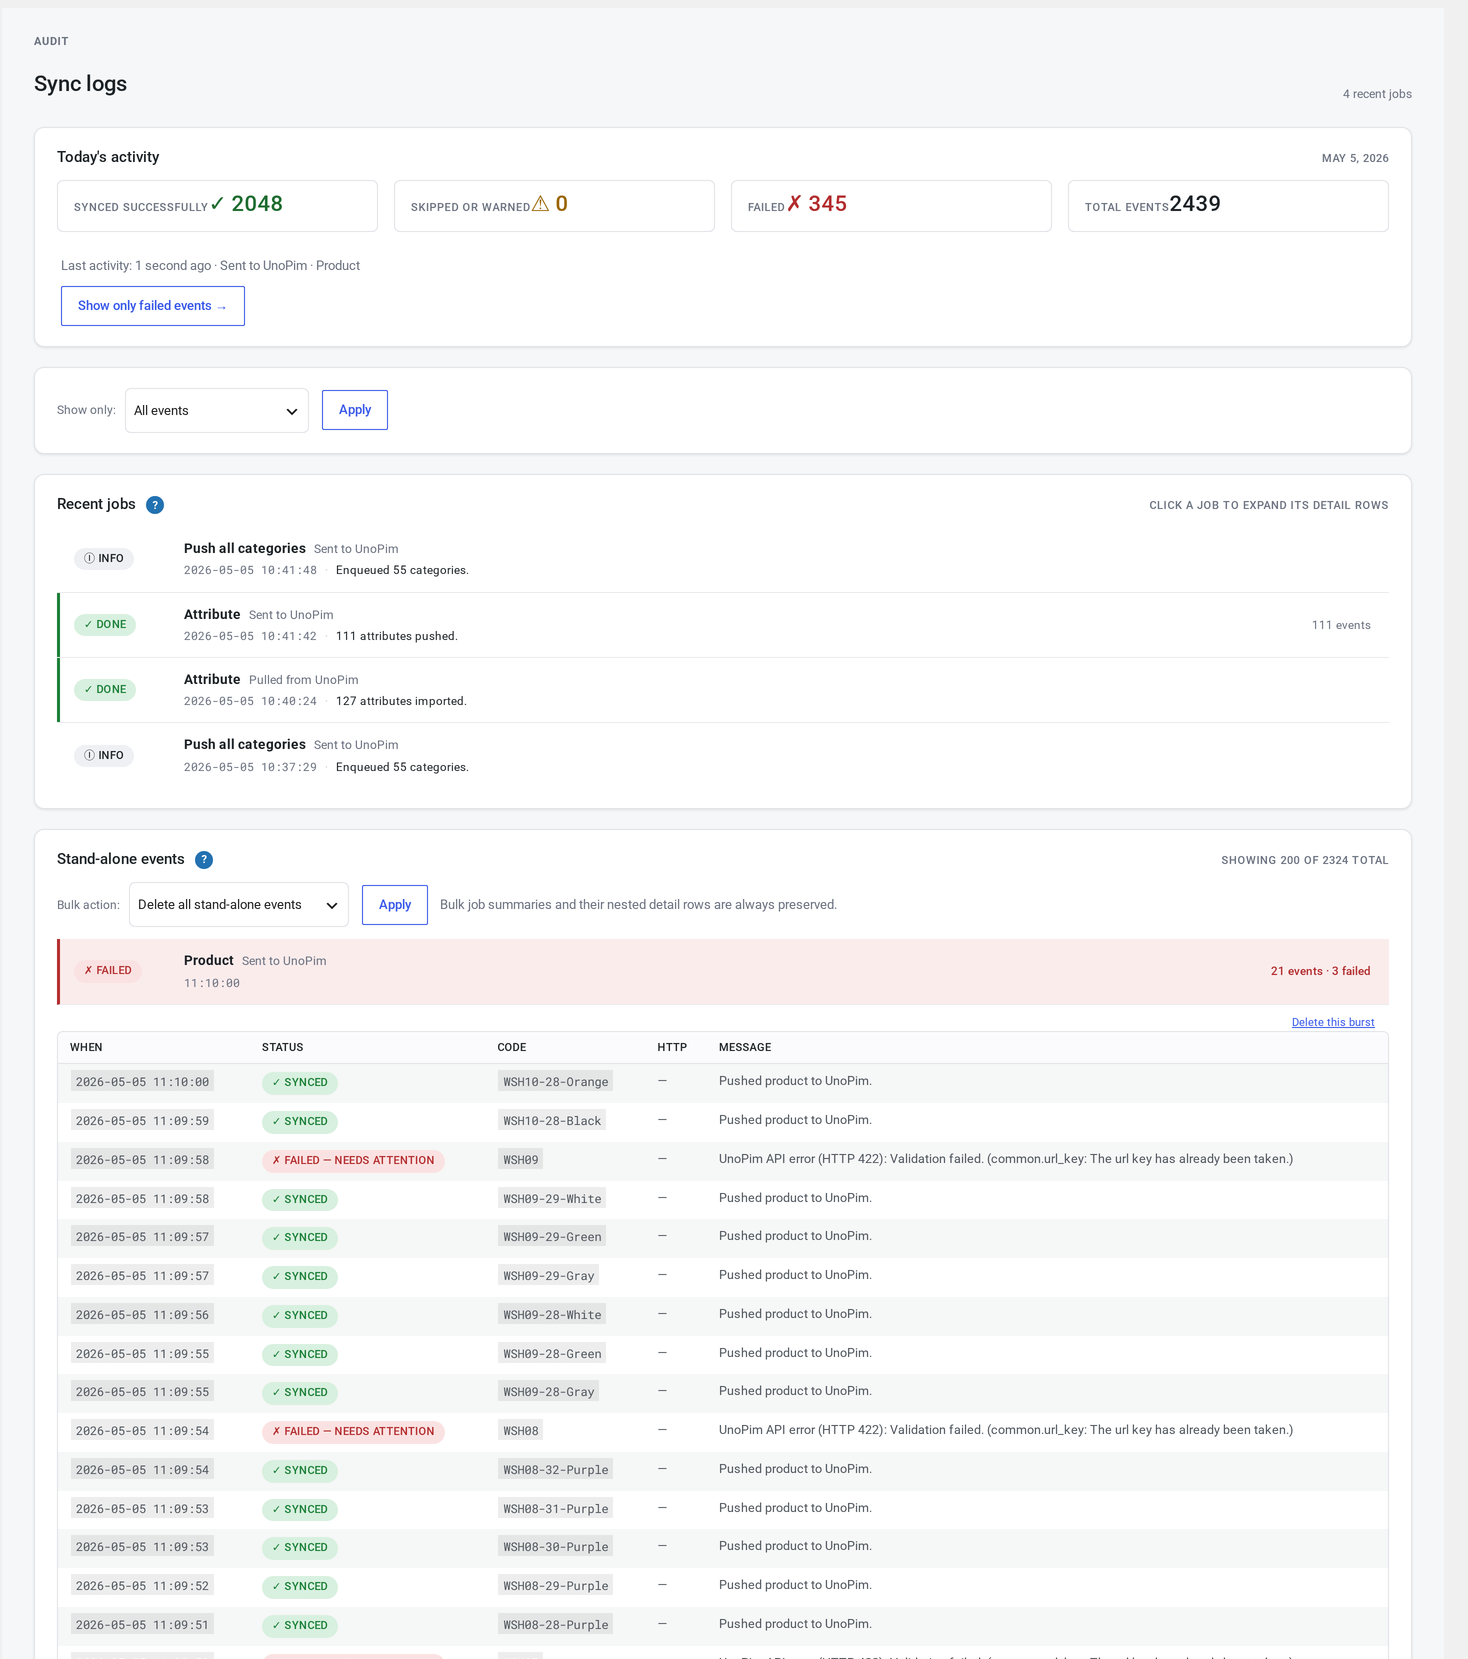Click SYNCED badge for WSH09-29-Gray row
1468x1659 pixels.
(x=300, y=1276)
